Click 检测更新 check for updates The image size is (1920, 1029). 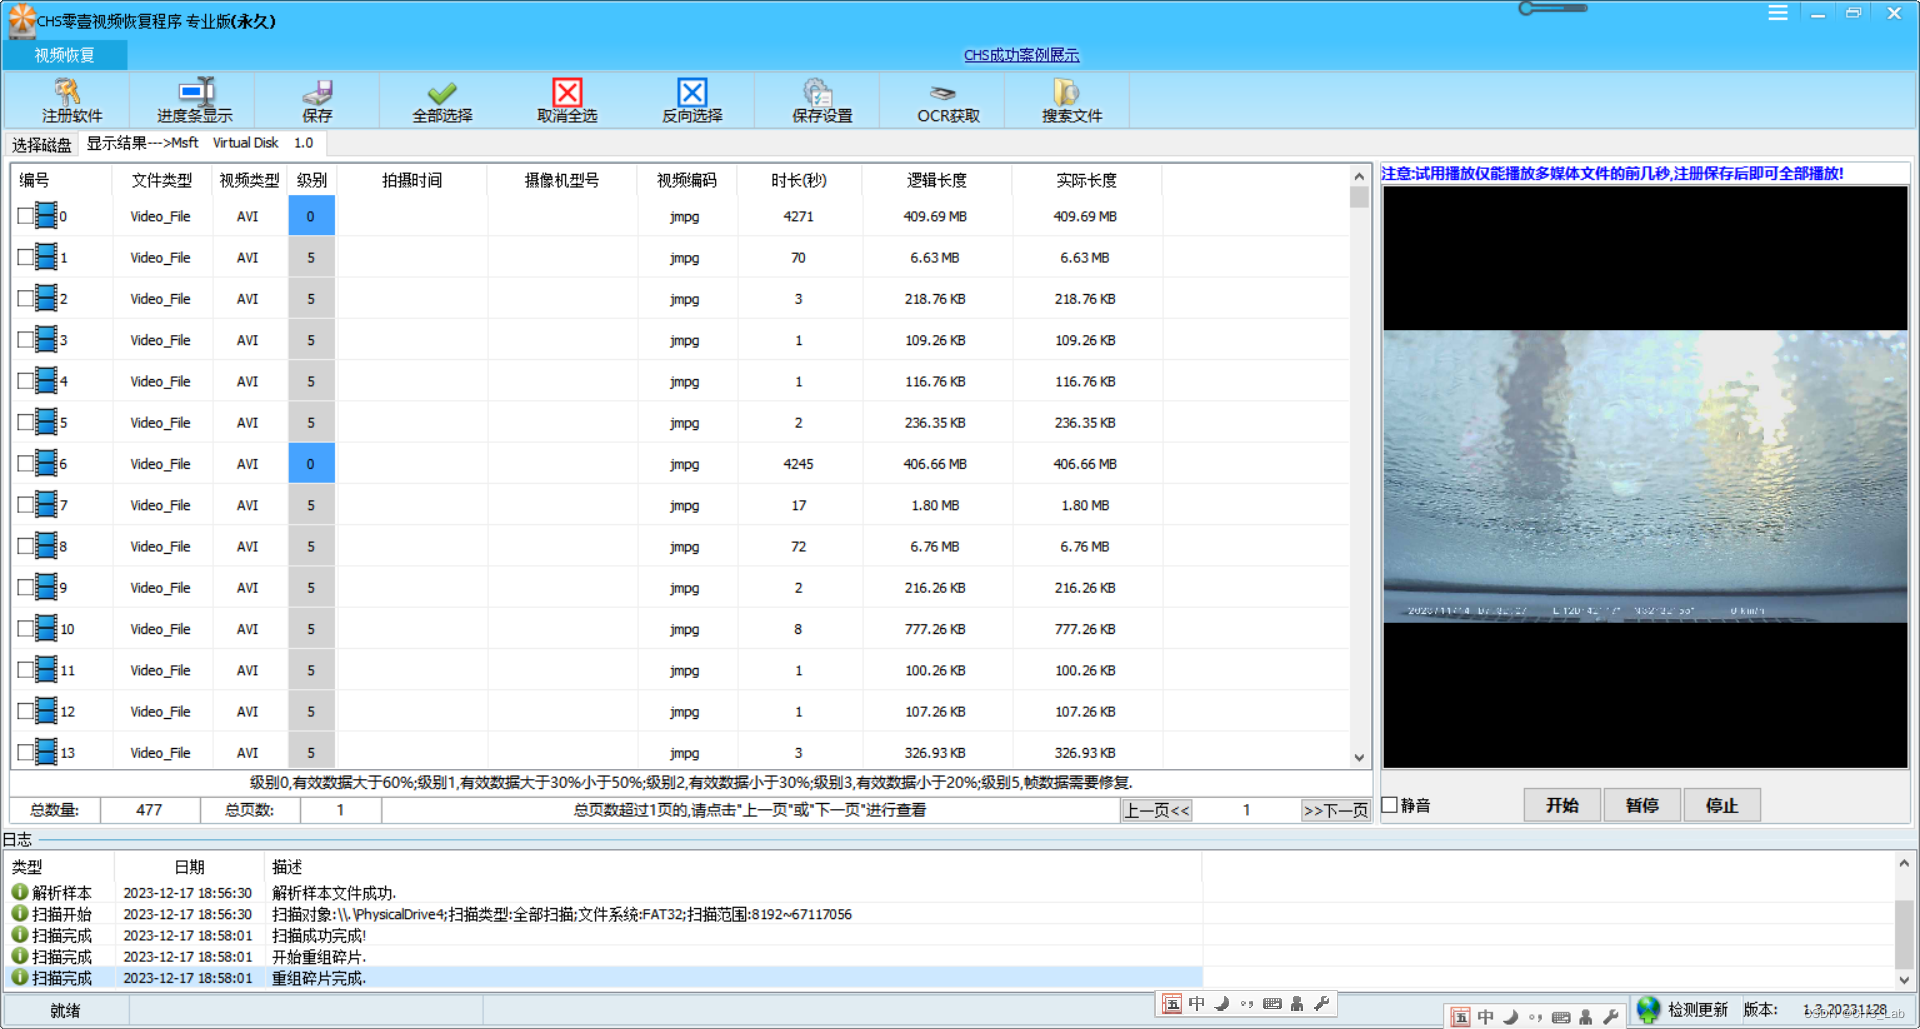tap(1697, 1009)
